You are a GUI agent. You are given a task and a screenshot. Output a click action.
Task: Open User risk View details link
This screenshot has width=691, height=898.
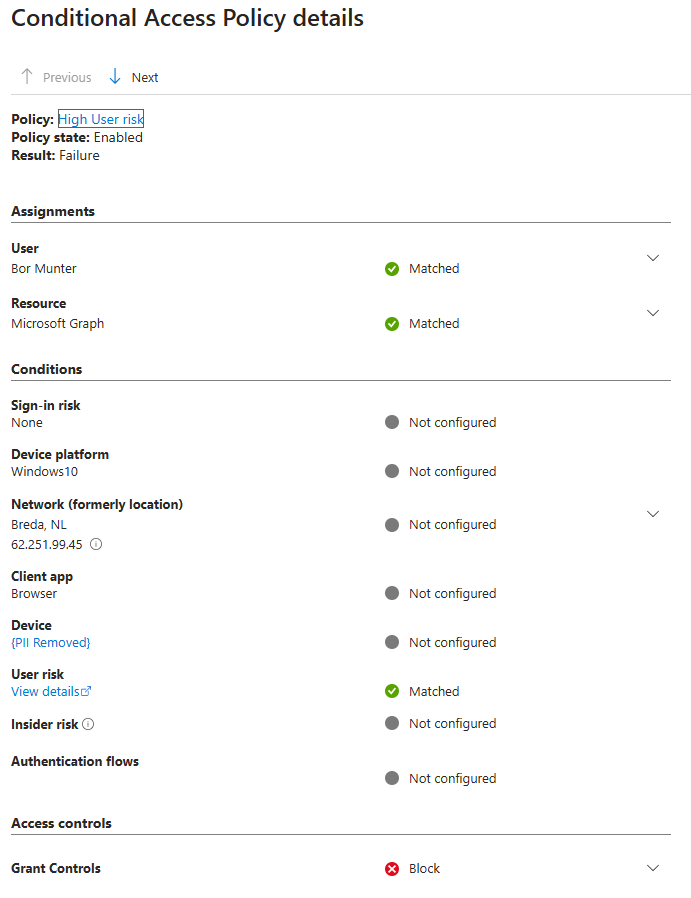tap(50, 692)
